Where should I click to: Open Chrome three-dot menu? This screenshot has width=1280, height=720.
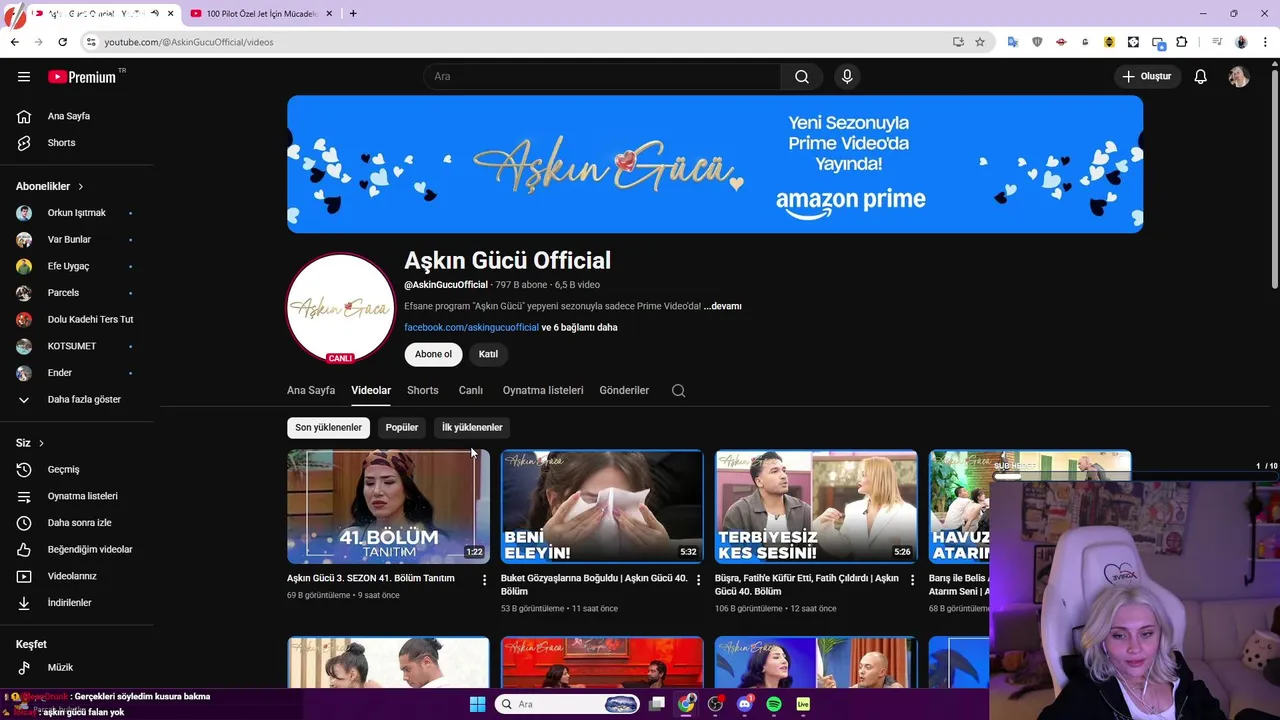pos(1266,42)
